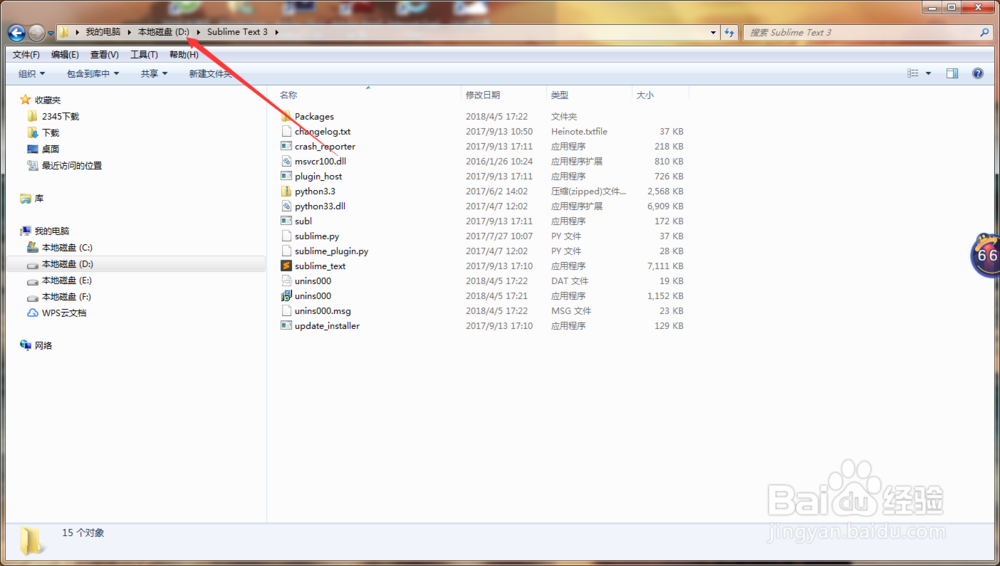Open the 共享 dropdown

154,74
